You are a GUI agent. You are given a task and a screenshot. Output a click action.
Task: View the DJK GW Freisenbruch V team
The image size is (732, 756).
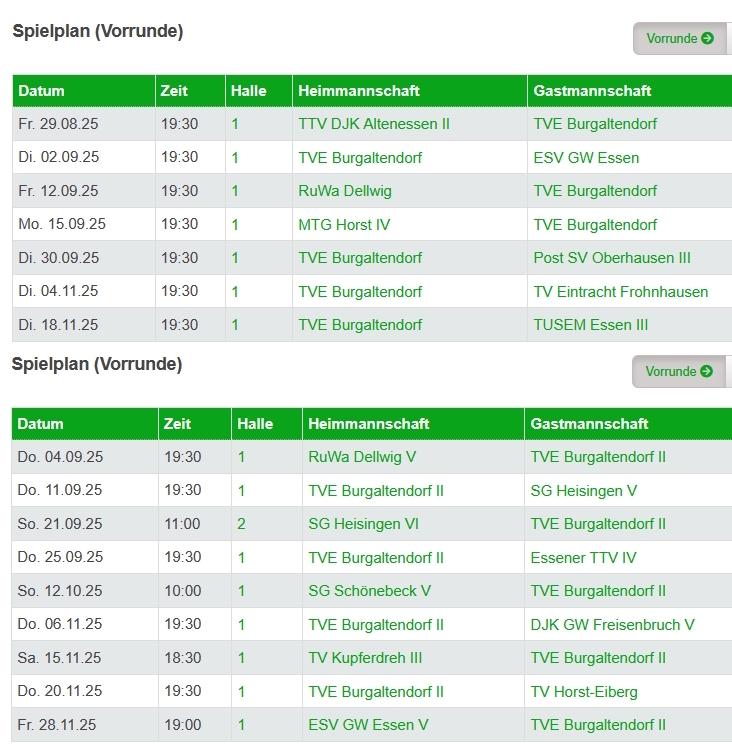click(612, 625)
